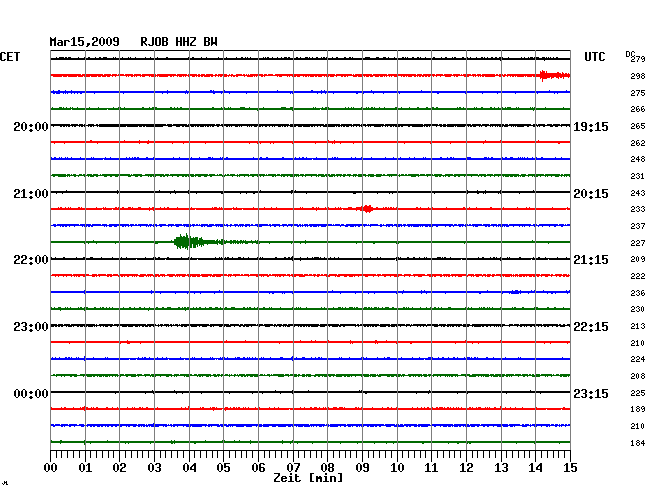Click the Zeit [min] axis title
Viewport: 650px width, 494px height.
click(308, 478)
